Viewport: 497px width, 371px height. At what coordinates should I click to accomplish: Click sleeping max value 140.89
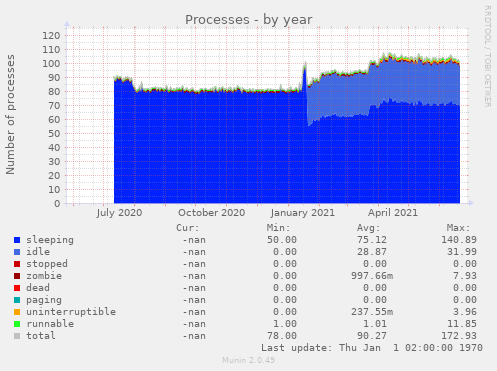(459, 240)
